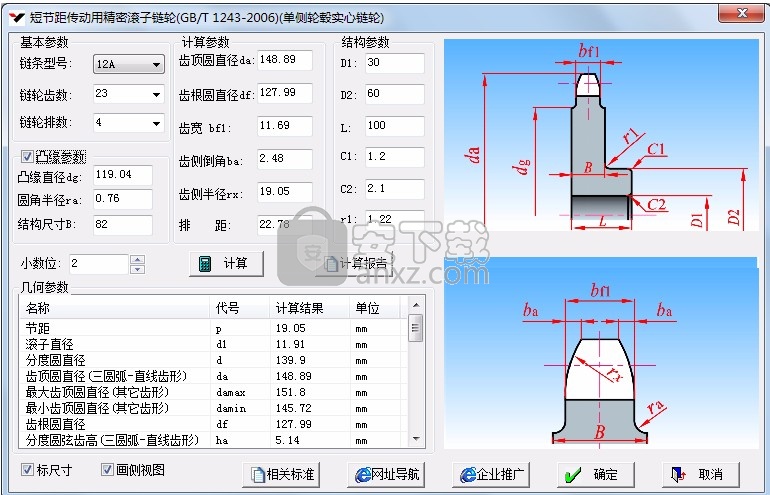Screen dimensions: 770x495
Task: Close the dialog with the X button
Action: click(x=741, y=14)
